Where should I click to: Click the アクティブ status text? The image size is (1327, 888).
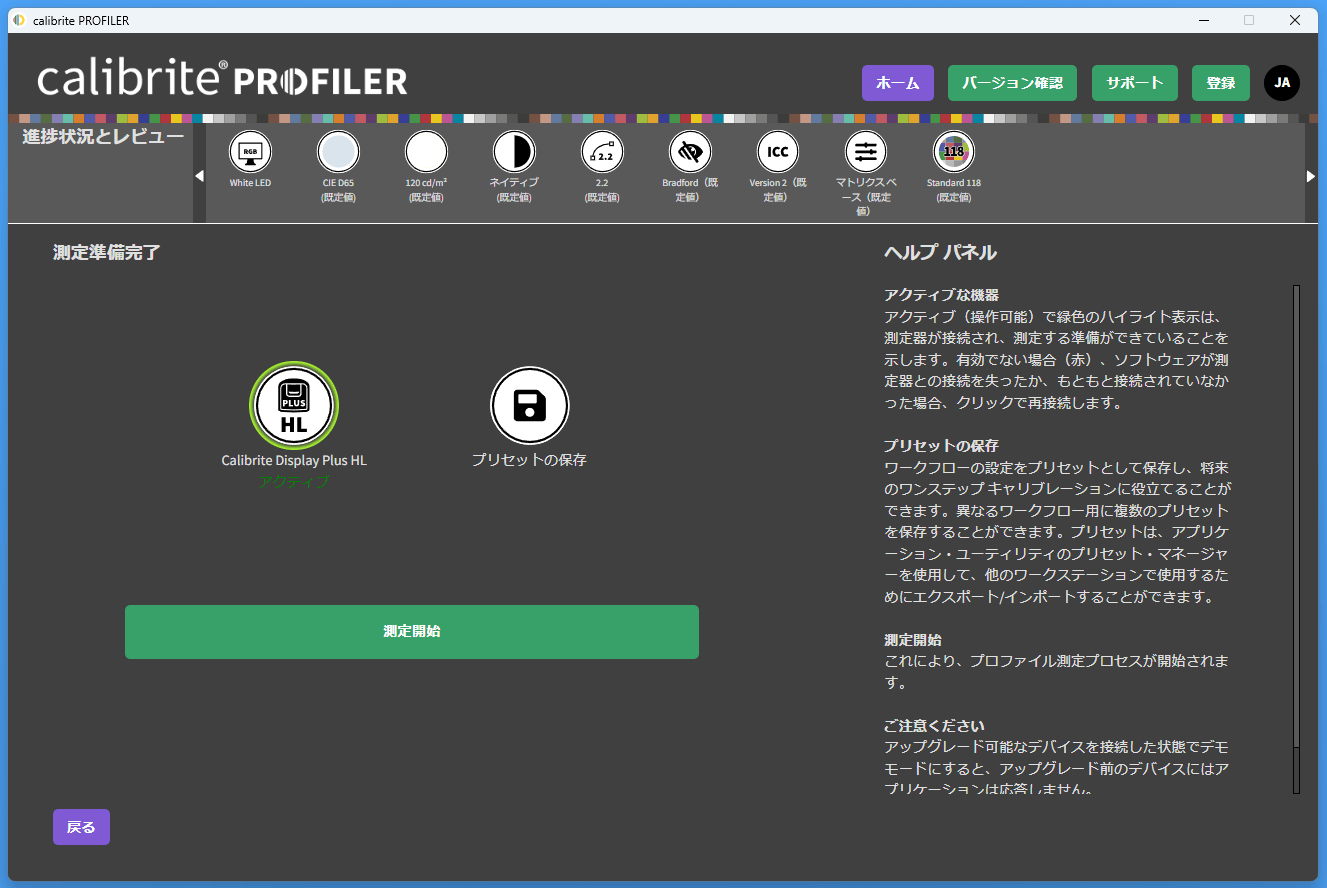294,482
